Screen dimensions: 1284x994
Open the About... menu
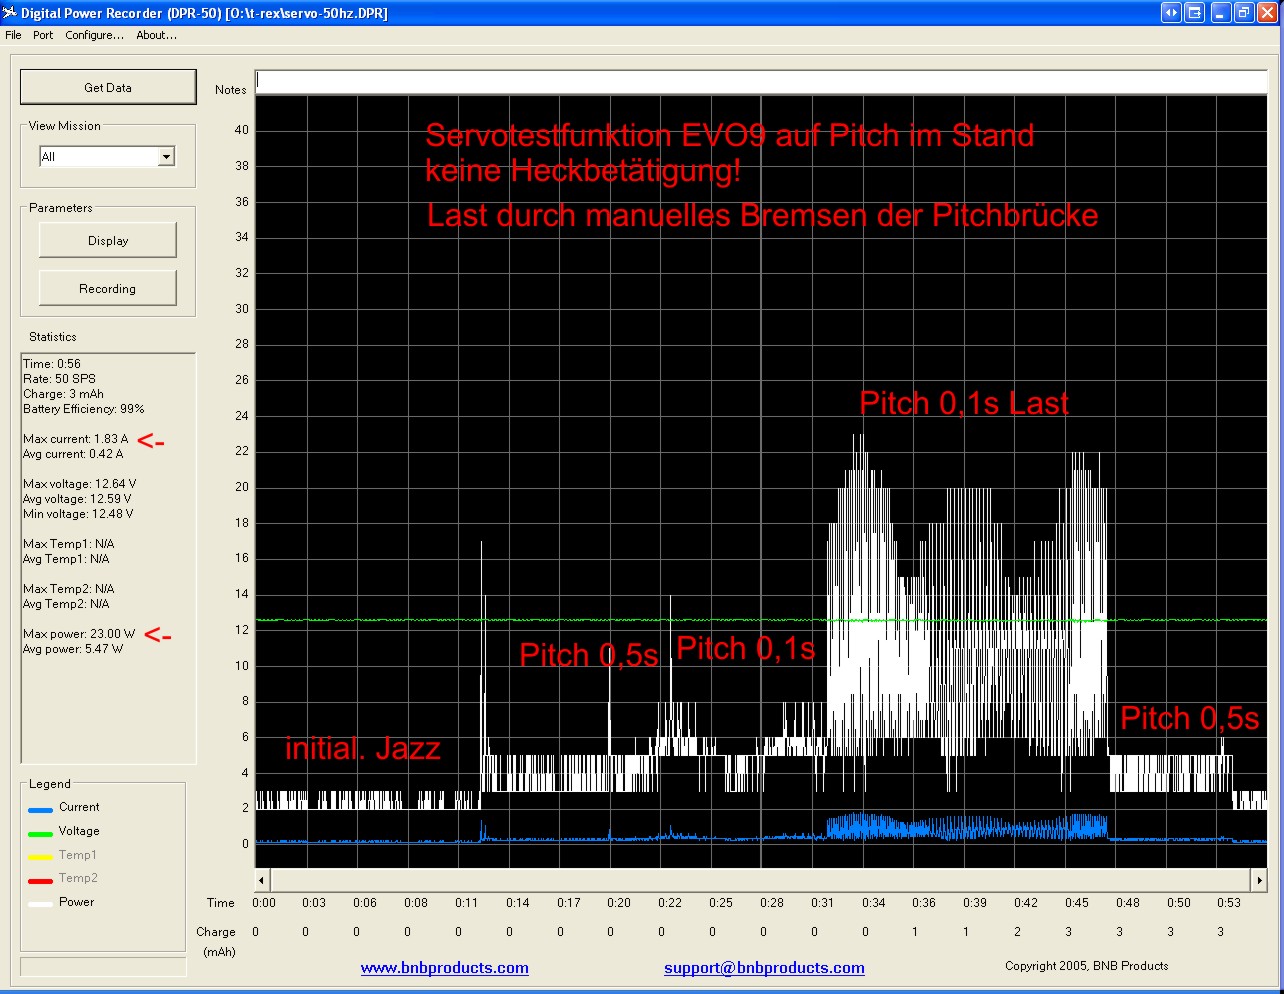pyautogui.click(x=156, y=35)
